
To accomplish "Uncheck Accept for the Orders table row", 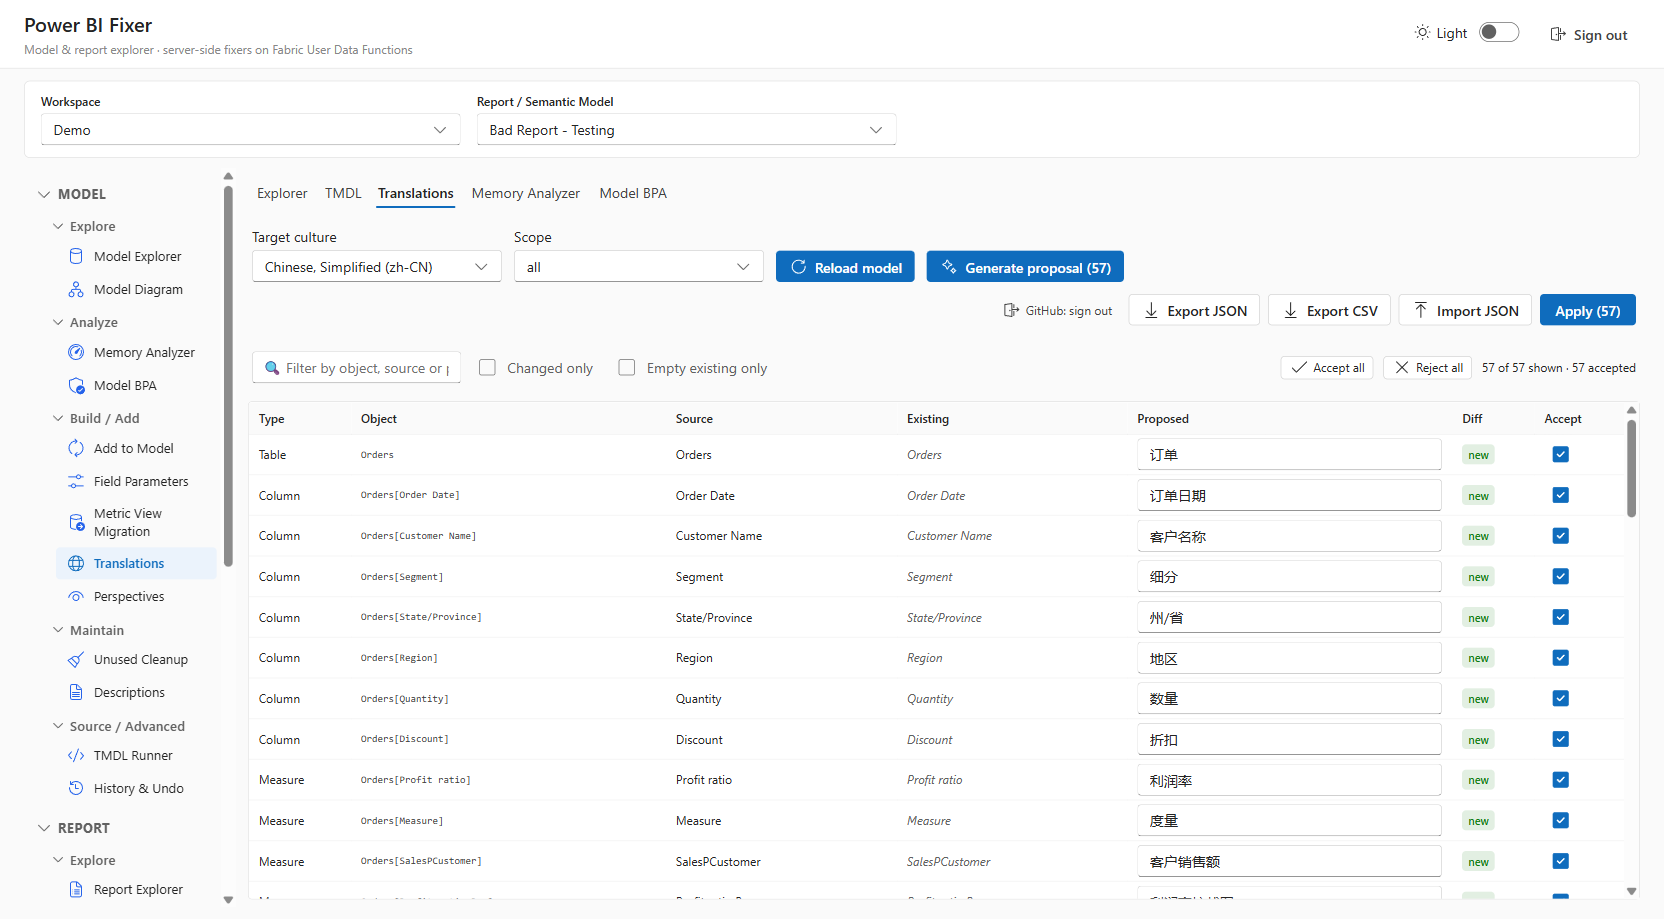I will pos(1560,454).
